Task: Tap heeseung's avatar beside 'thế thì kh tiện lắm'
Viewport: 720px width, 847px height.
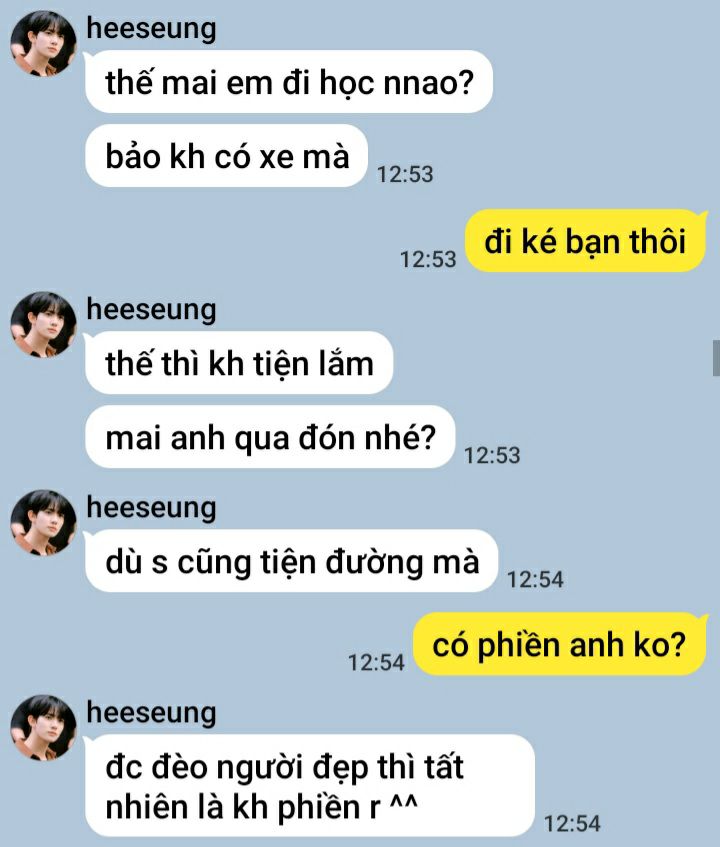Action: click(x=43, y=325)
